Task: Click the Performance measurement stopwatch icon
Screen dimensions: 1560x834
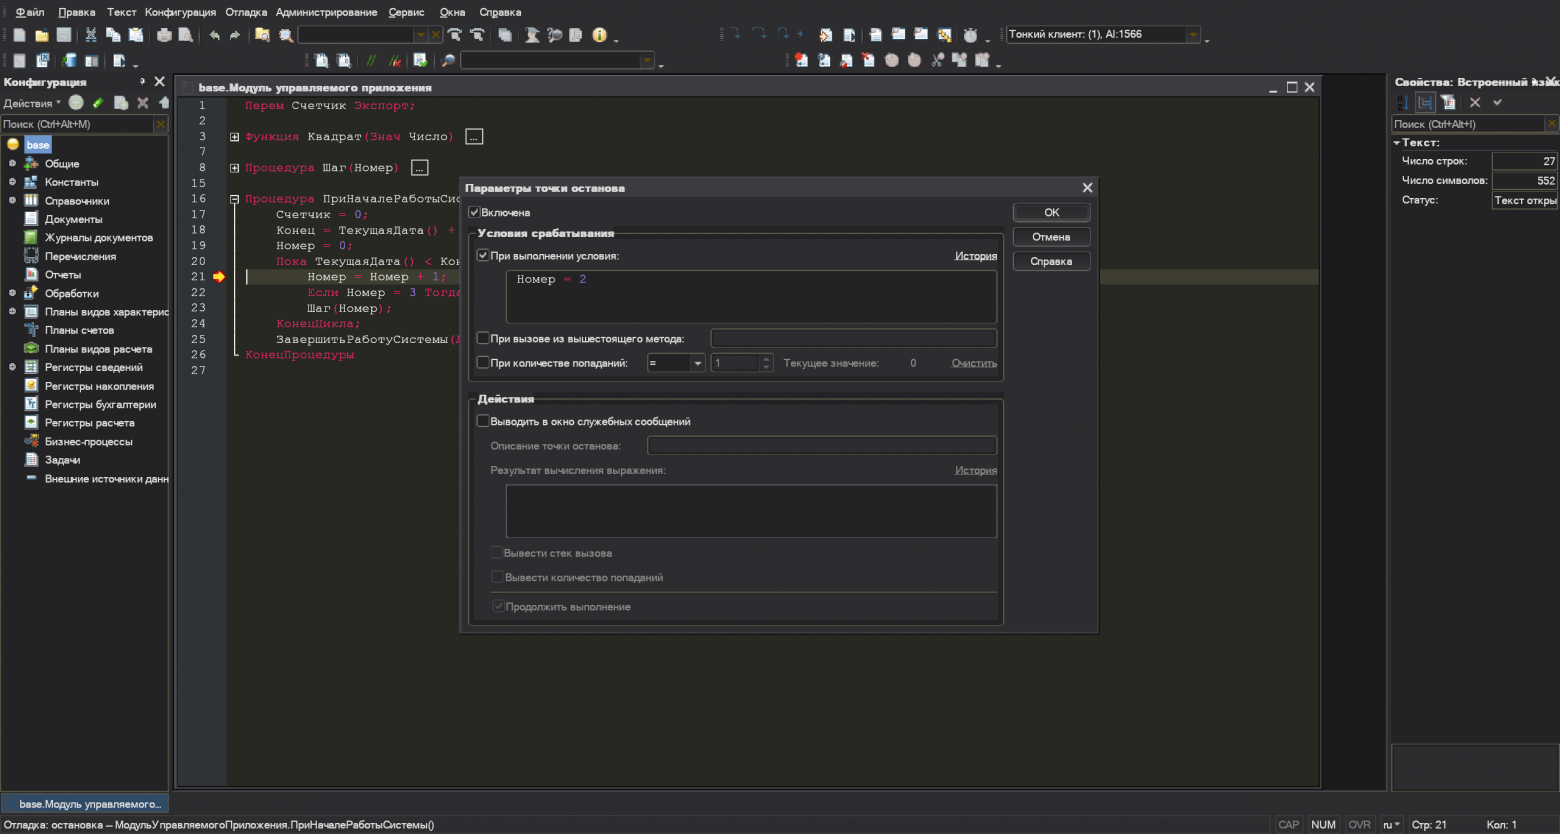Action: 970,35
